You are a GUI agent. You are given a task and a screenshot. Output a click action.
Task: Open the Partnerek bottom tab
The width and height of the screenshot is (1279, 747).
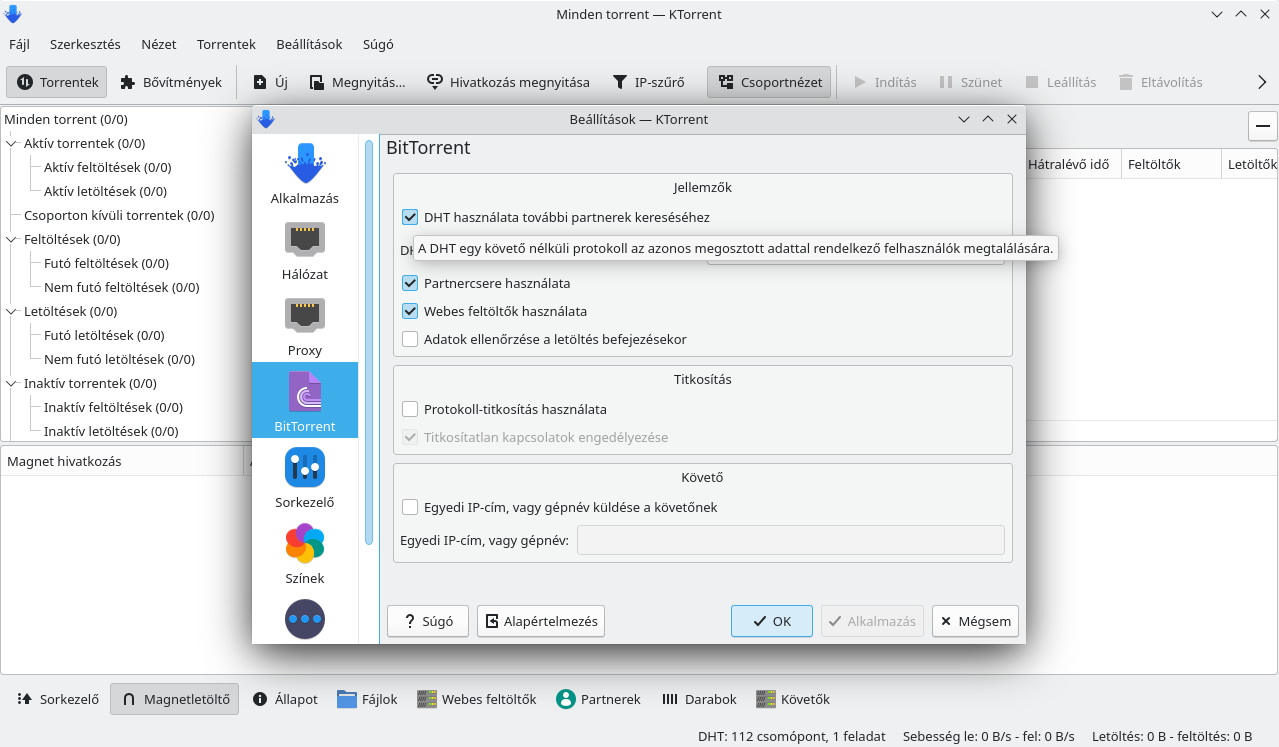click(598, 699)
